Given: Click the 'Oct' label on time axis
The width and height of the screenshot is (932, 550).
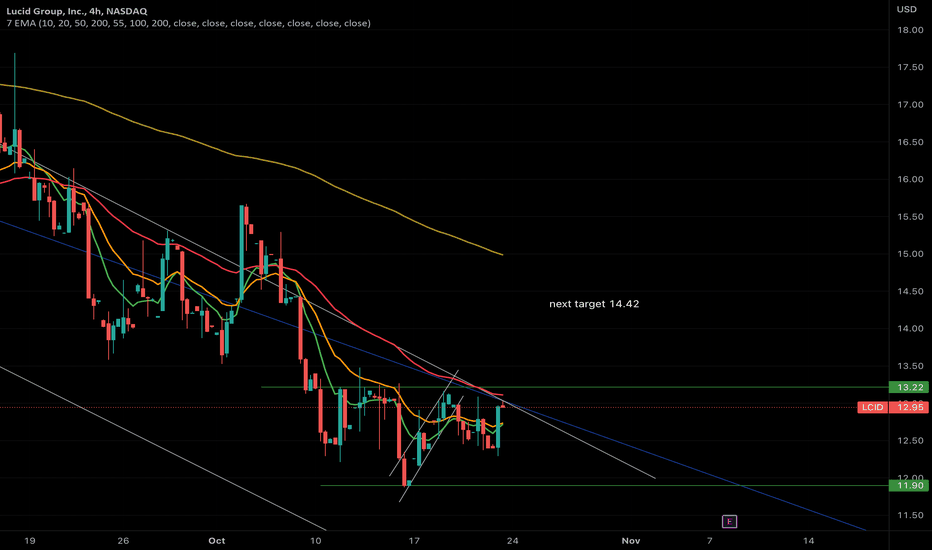Looking at the screenshot, I should (217, 540).
